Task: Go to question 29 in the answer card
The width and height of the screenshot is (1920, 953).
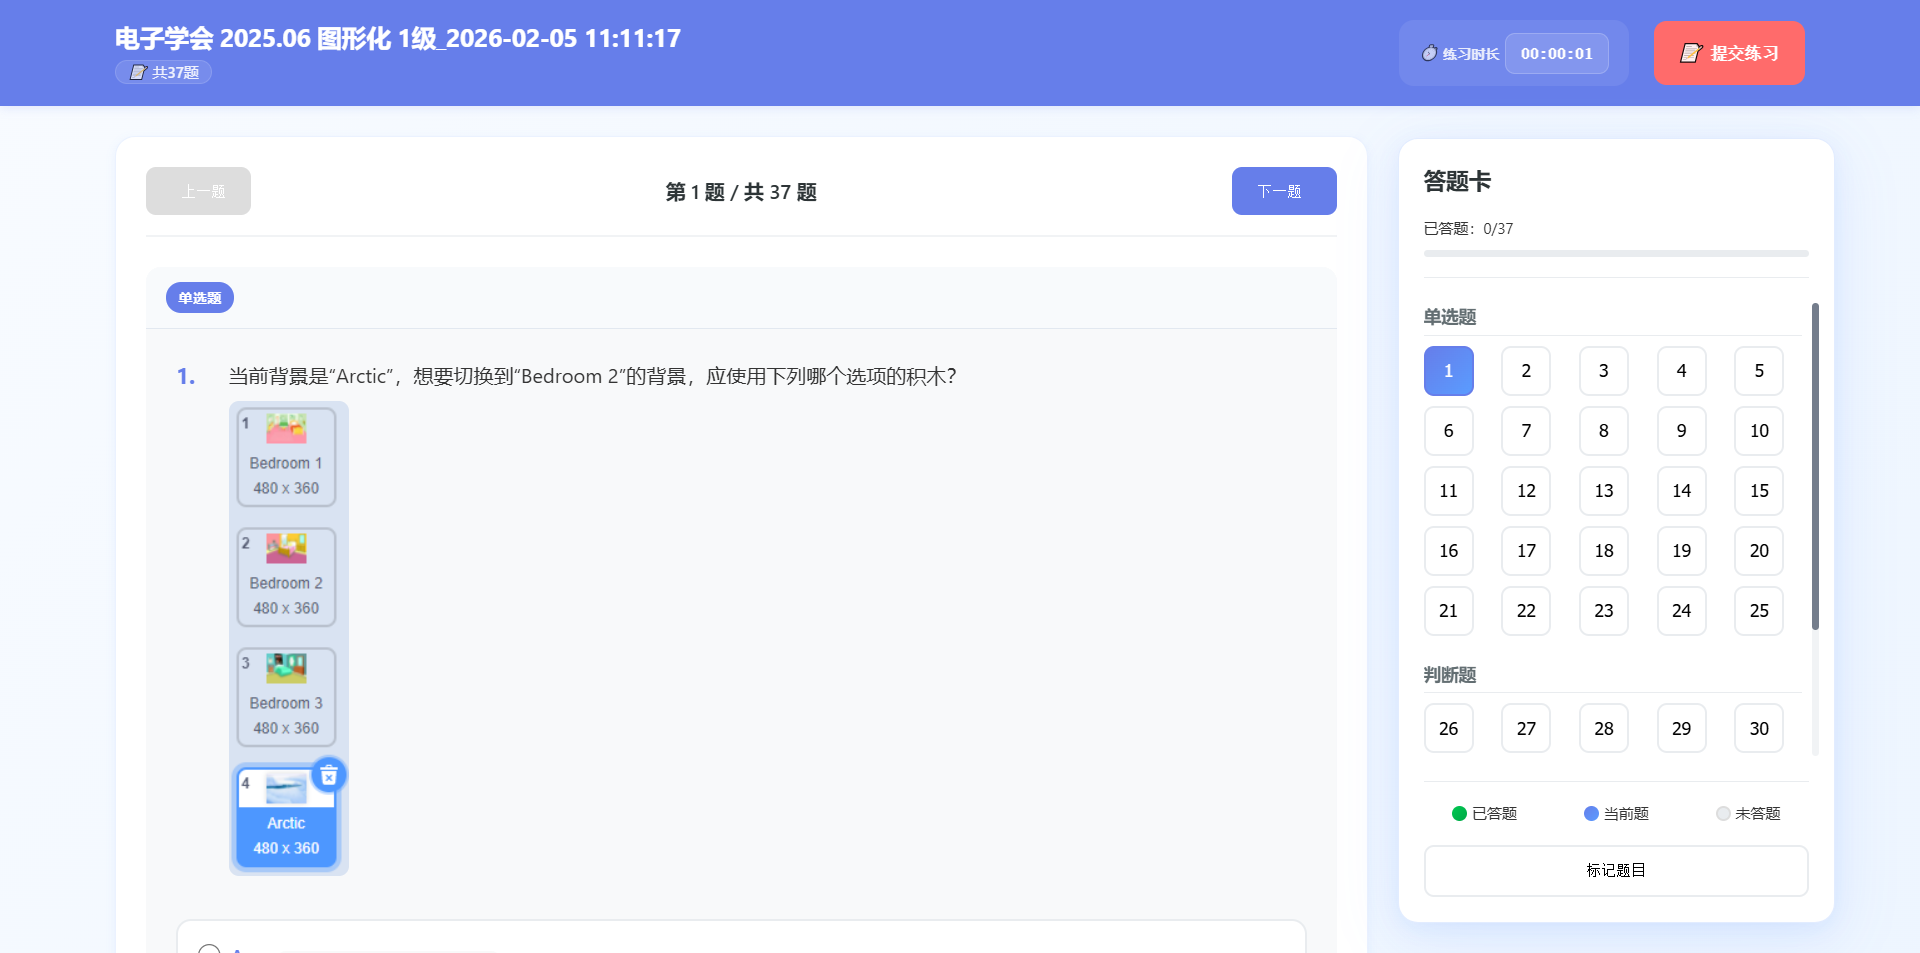Action: pos(1682,729)
